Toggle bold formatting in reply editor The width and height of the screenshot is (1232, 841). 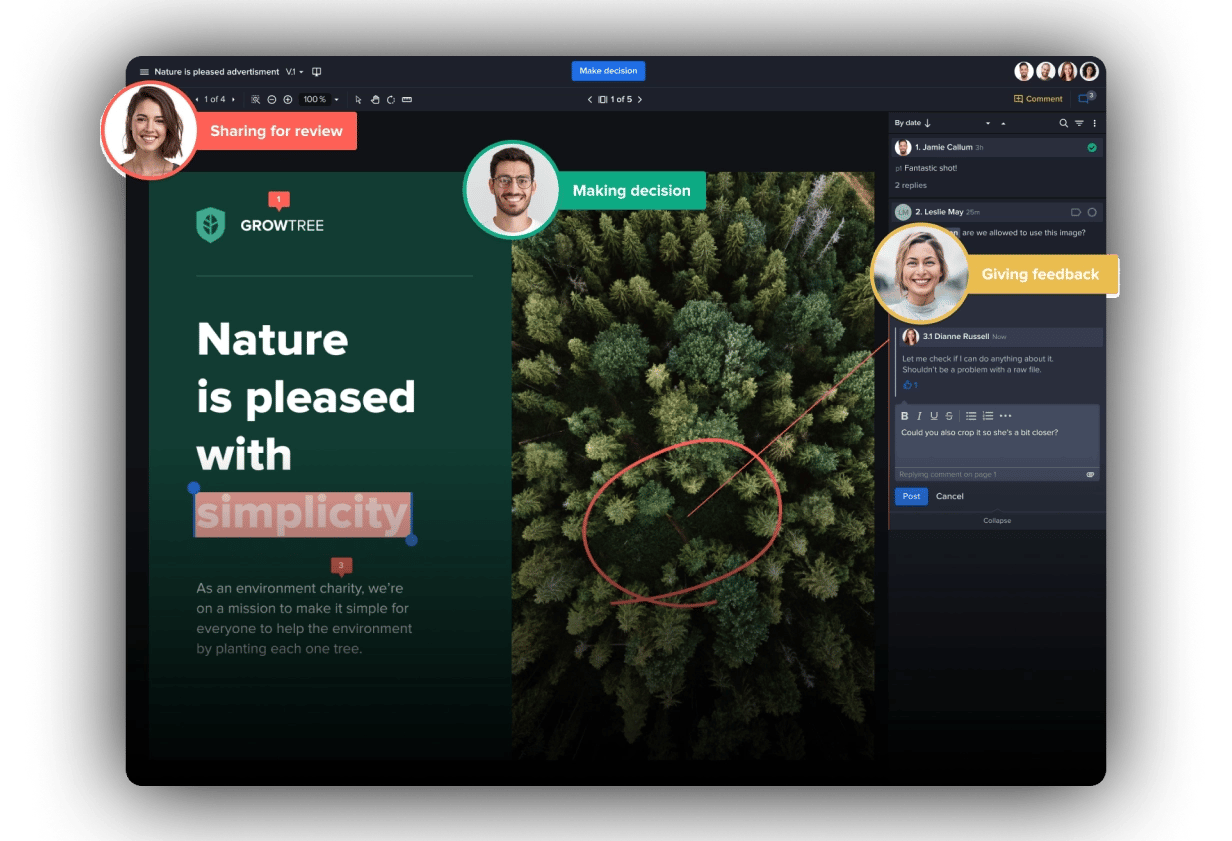(905, 416)
